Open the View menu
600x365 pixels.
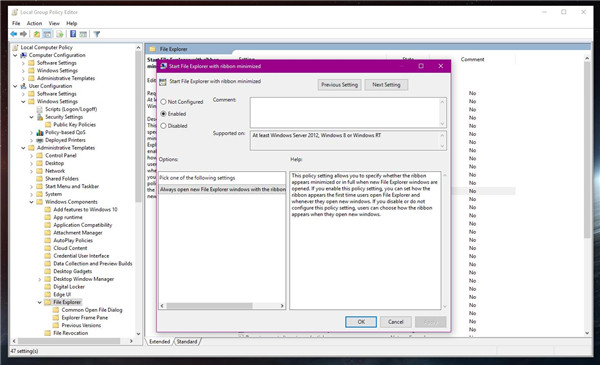point(54,23)
